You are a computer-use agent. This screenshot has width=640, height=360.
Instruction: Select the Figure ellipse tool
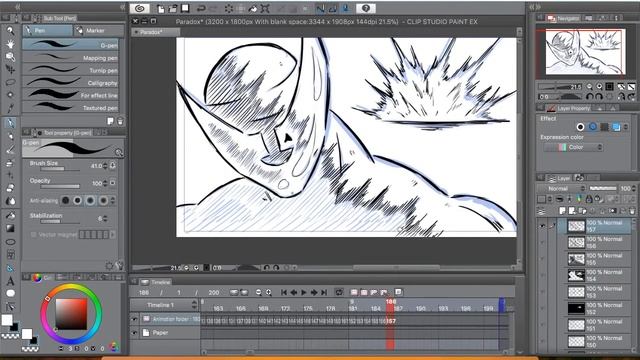(10, 242)
